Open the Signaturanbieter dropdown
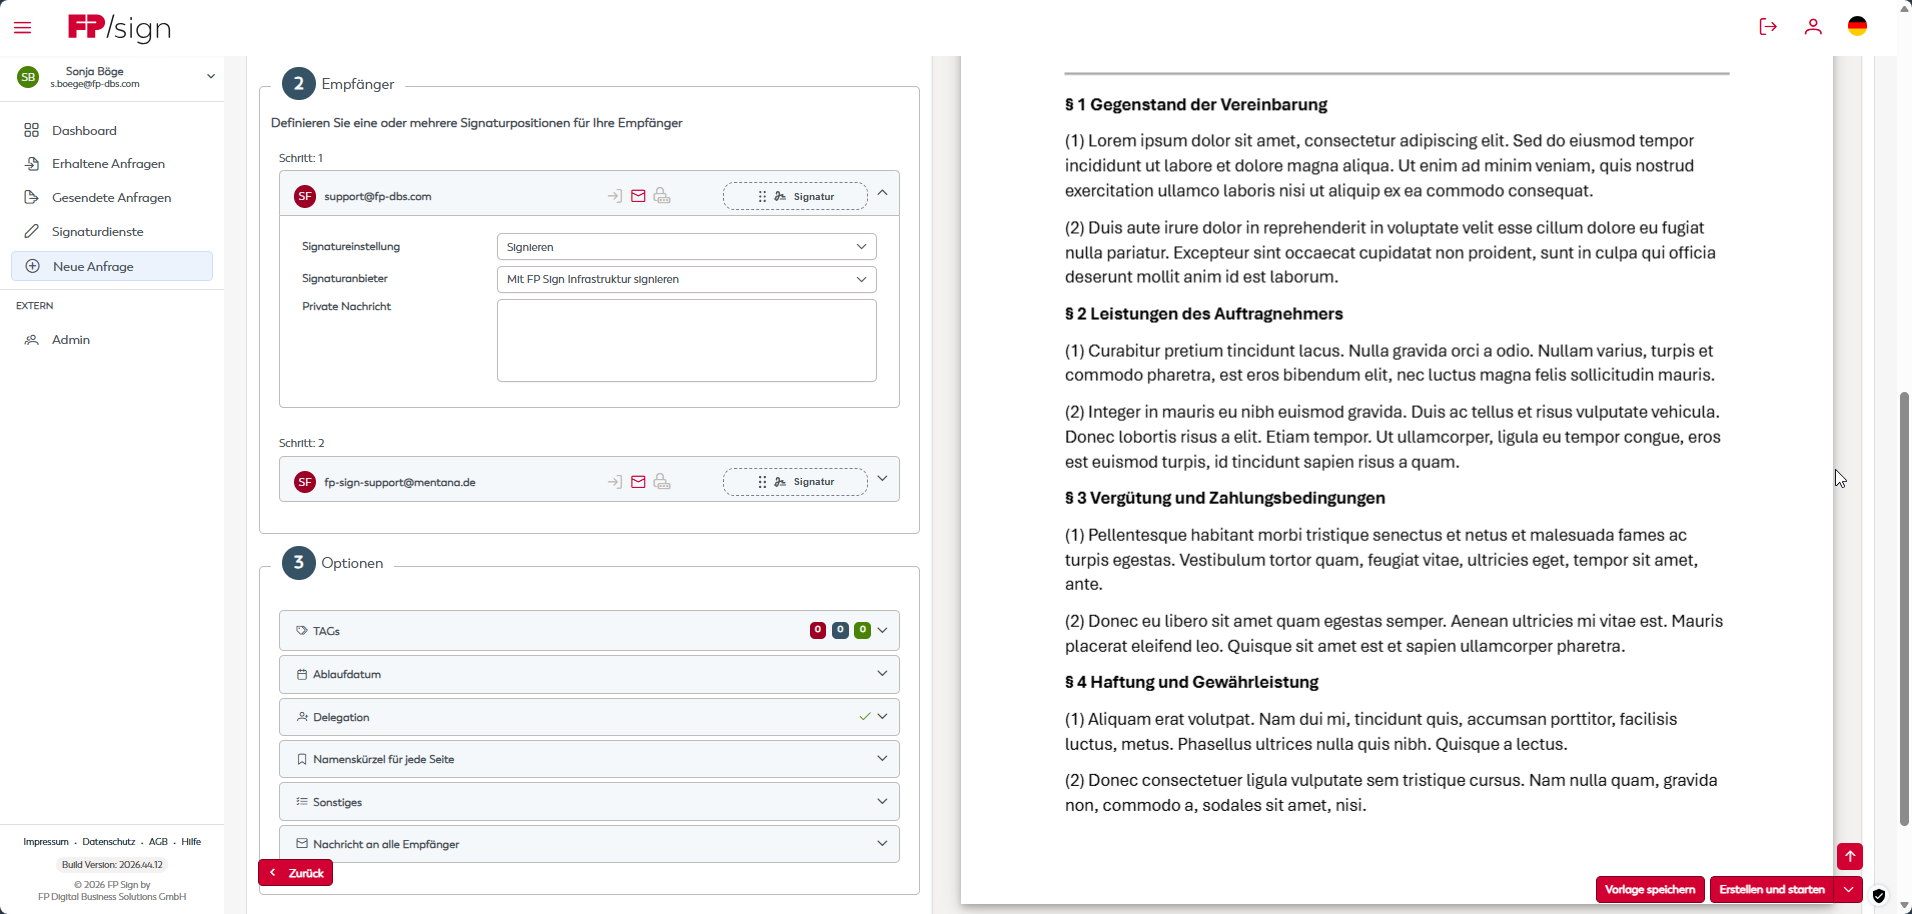Screen dimensions: 1912x914 pyautogui.click(x=686, y=279)
